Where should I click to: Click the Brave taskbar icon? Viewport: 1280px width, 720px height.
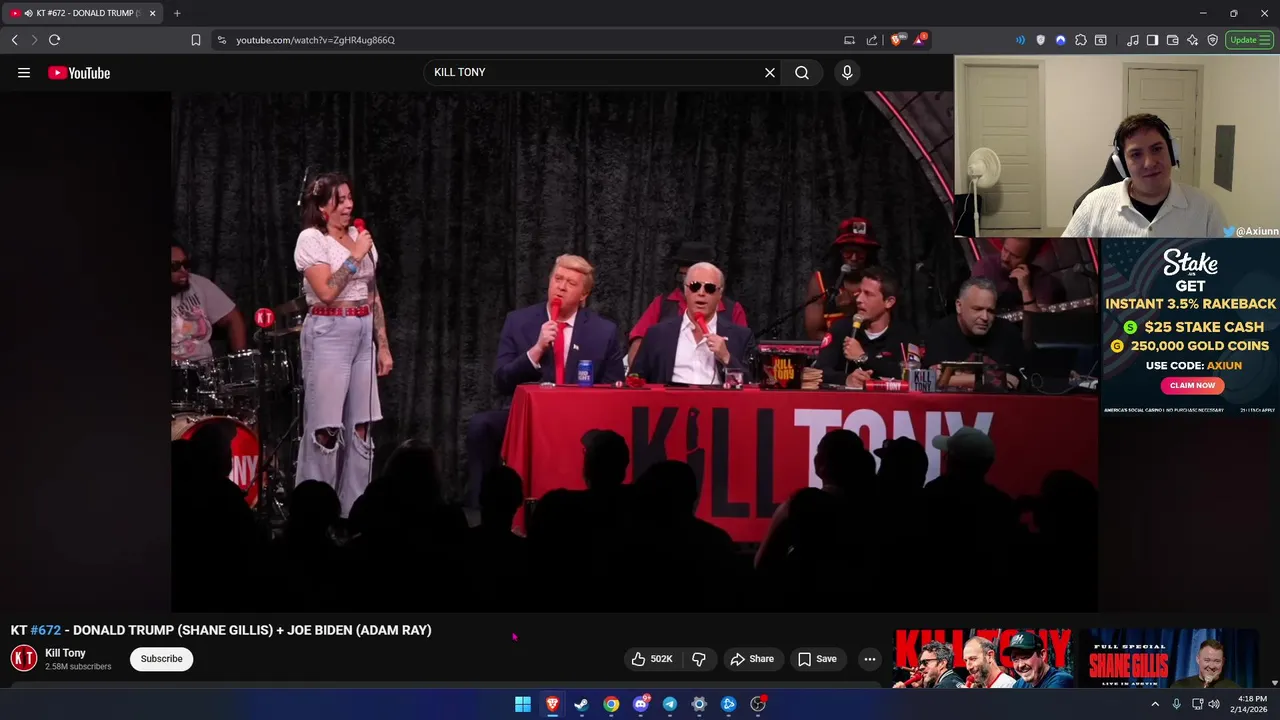pos(552,704)
